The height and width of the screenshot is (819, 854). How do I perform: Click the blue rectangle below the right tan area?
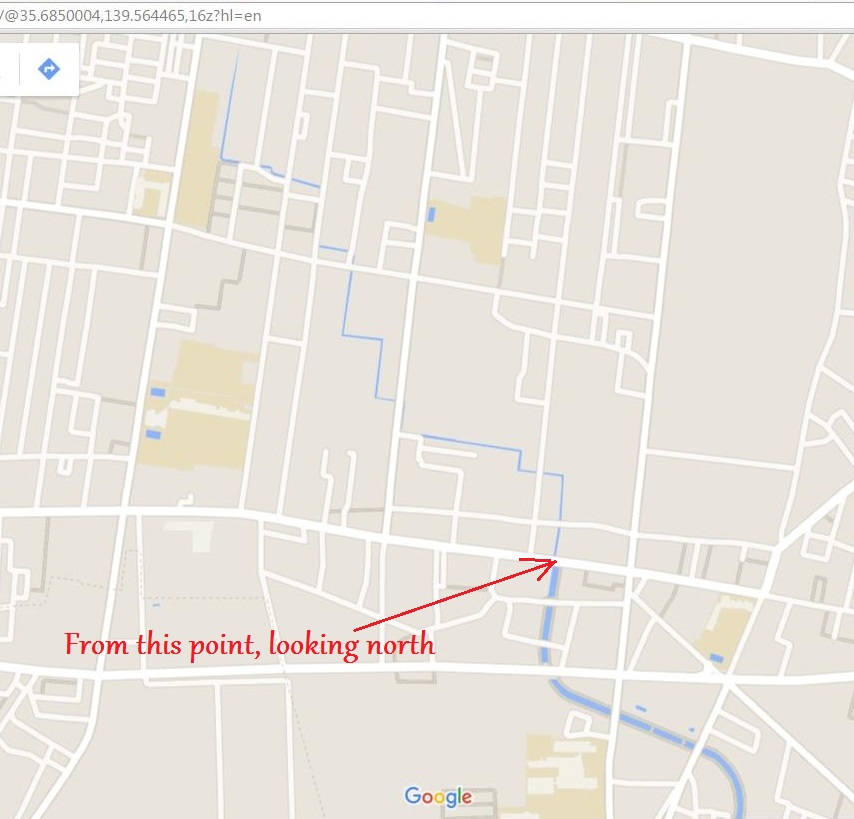click(717, 658)
